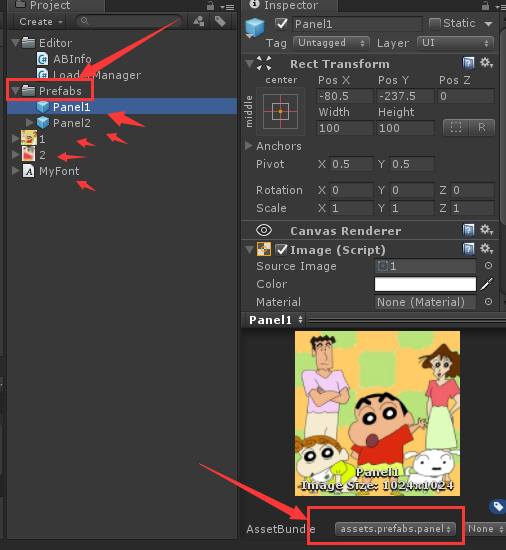Select texture 1 thumbnail icon
Viewport: 506px width, 550px height.
pos(29,138)
